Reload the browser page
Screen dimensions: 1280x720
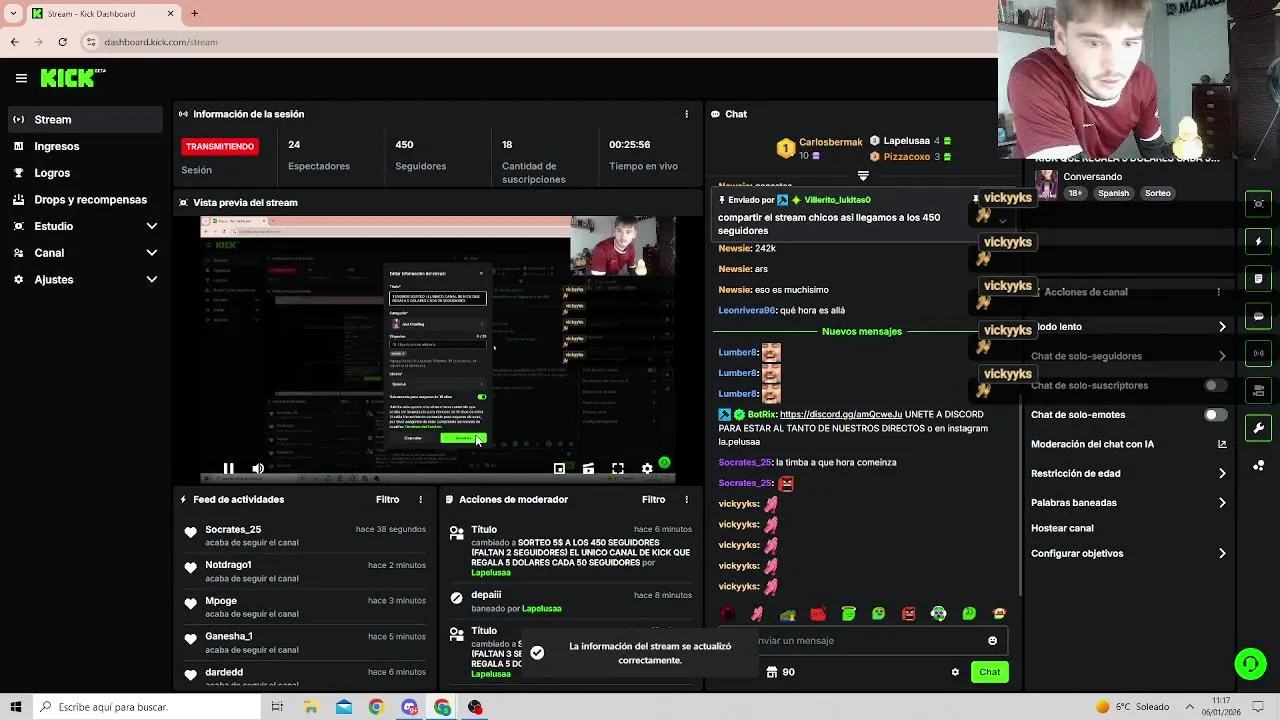click(x=63, y=42)
